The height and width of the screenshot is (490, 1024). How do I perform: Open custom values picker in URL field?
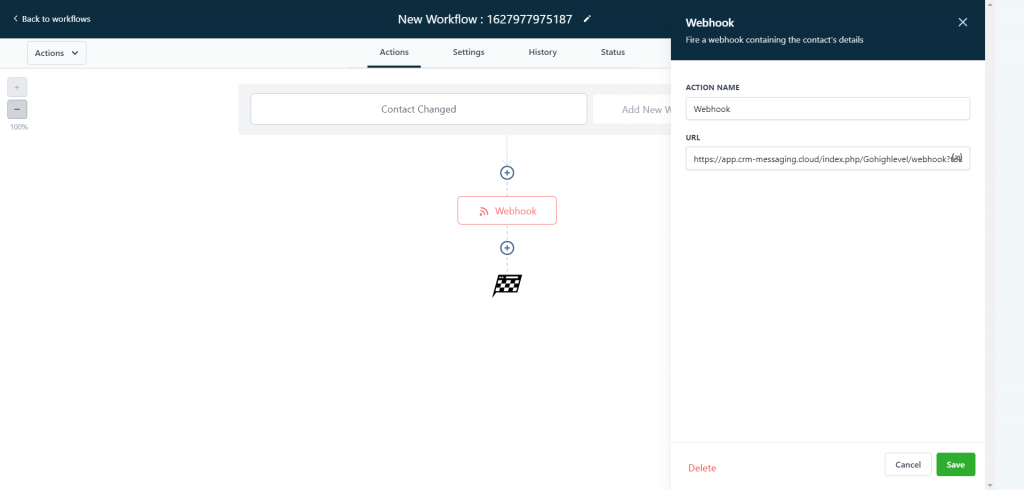pyautogui.click(x=957, y=157)
